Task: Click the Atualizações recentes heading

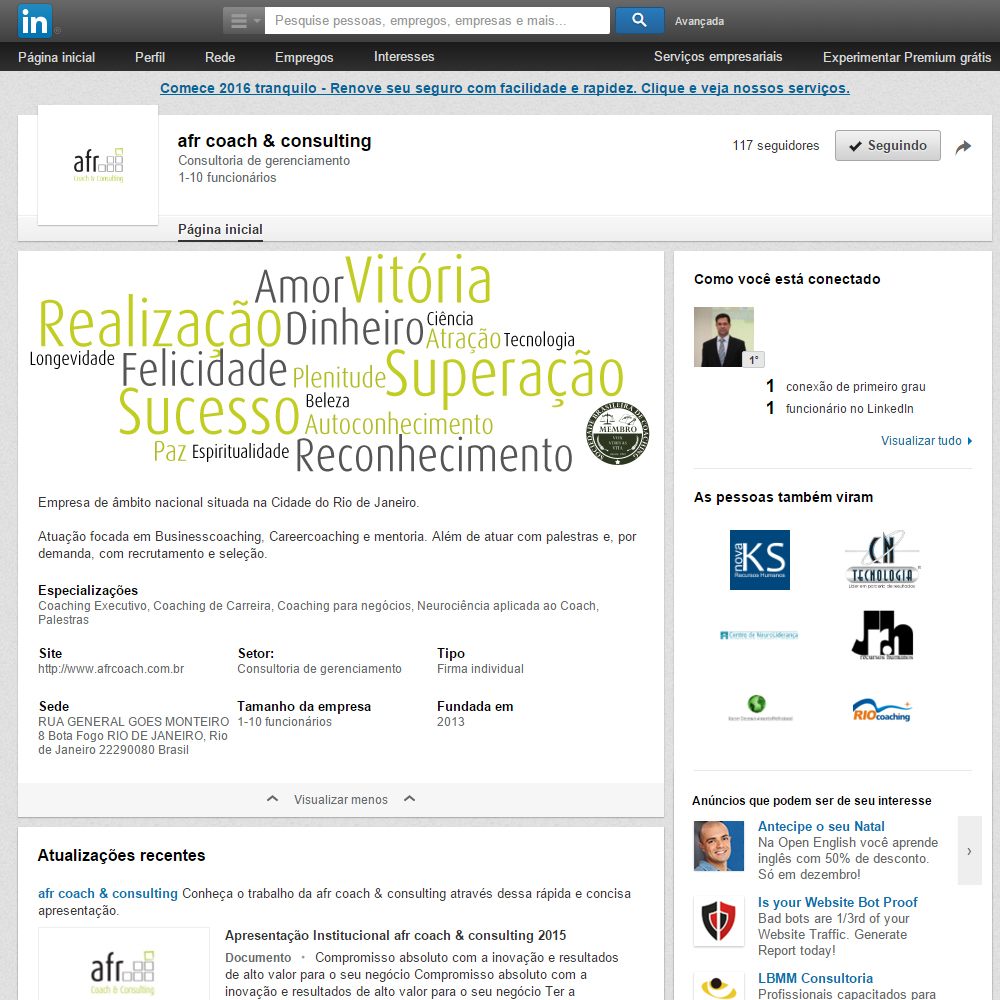Action: tap(121, 855)
